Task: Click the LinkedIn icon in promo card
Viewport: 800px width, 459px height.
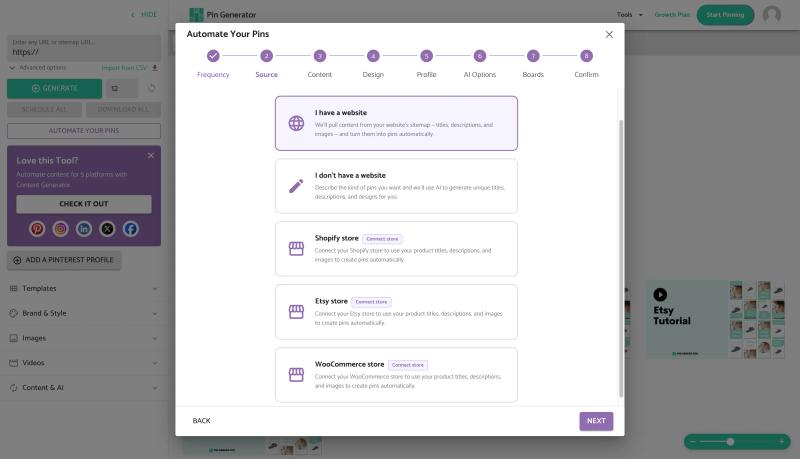Action: [84, 229]
